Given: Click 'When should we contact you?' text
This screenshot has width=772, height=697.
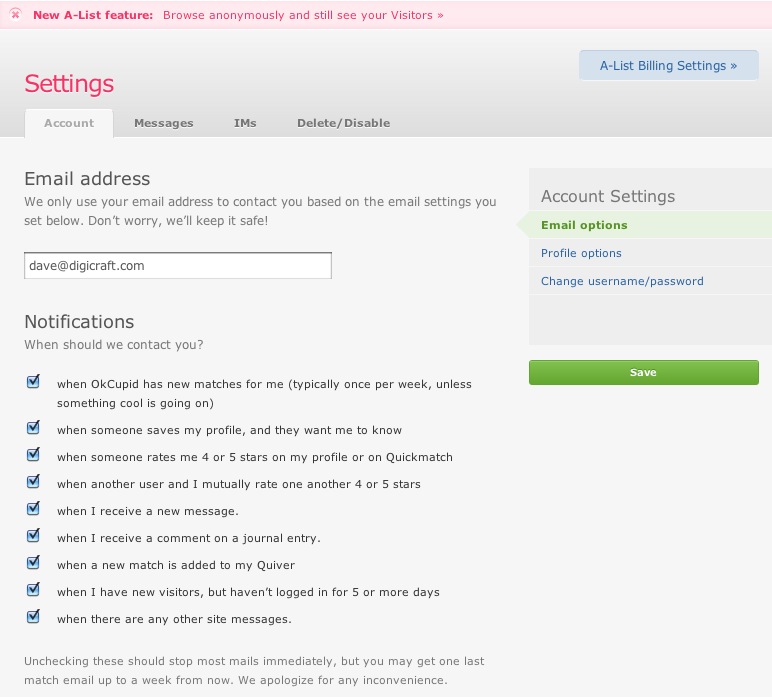Looking at the screenshot, I should [x=114, y=345].
